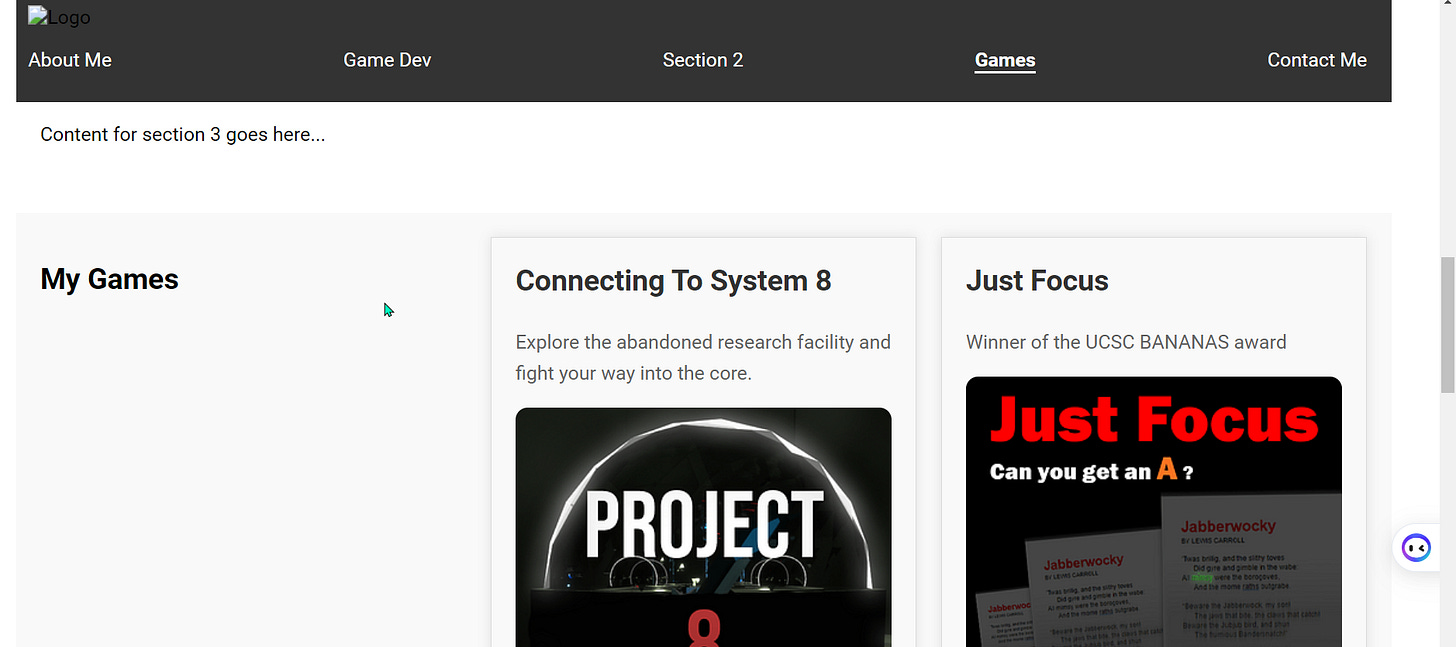Click 'Content for section 3 goes here...' text

182,134
